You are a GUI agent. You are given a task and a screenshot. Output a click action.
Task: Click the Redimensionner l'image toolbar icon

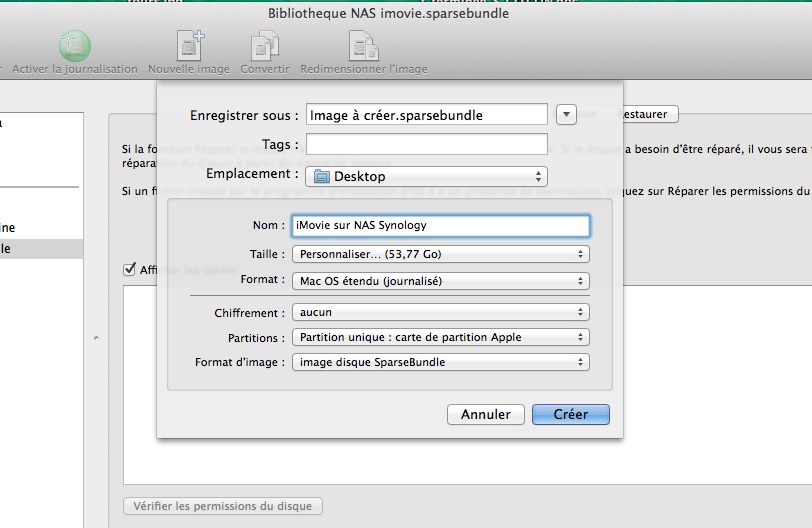(x=363, y=46)
